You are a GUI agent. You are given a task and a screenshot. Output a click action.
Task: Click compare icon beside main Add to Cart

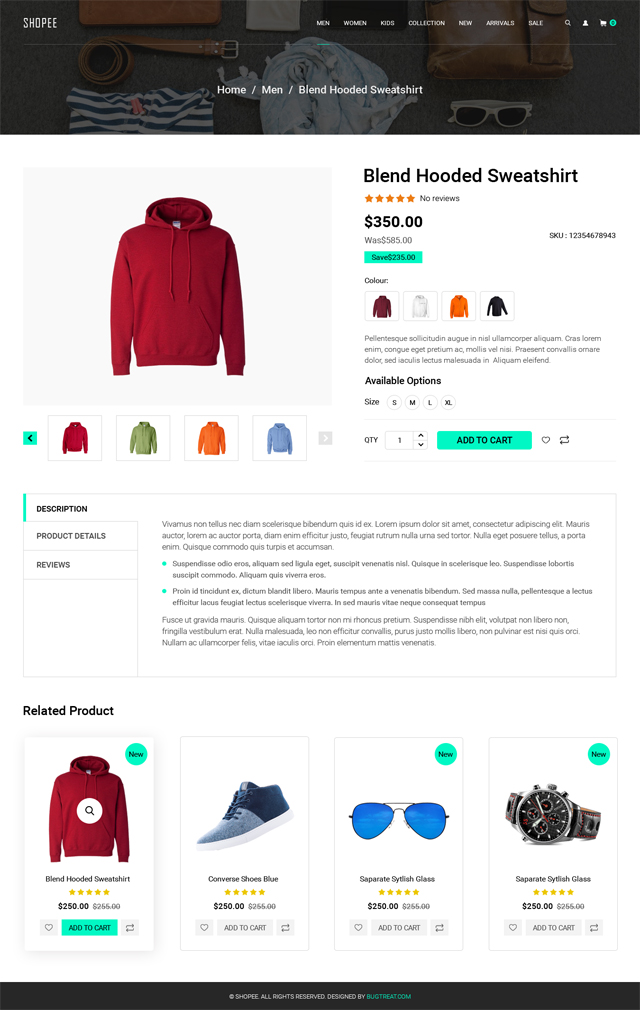coord(565,440)
